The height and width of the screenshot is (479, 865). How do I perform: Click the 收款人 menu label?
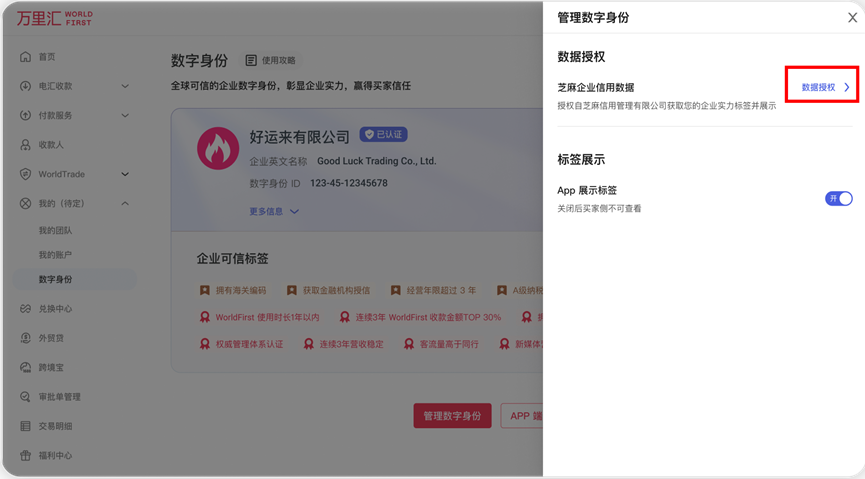51,145
